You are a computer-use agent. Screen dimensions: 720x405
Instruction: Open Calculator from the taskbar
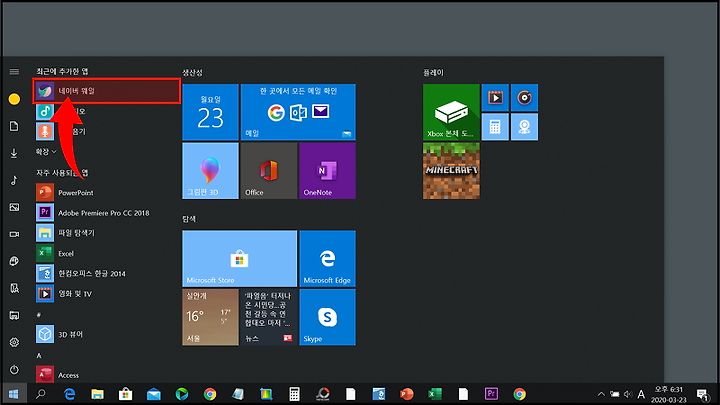[294, 394]
